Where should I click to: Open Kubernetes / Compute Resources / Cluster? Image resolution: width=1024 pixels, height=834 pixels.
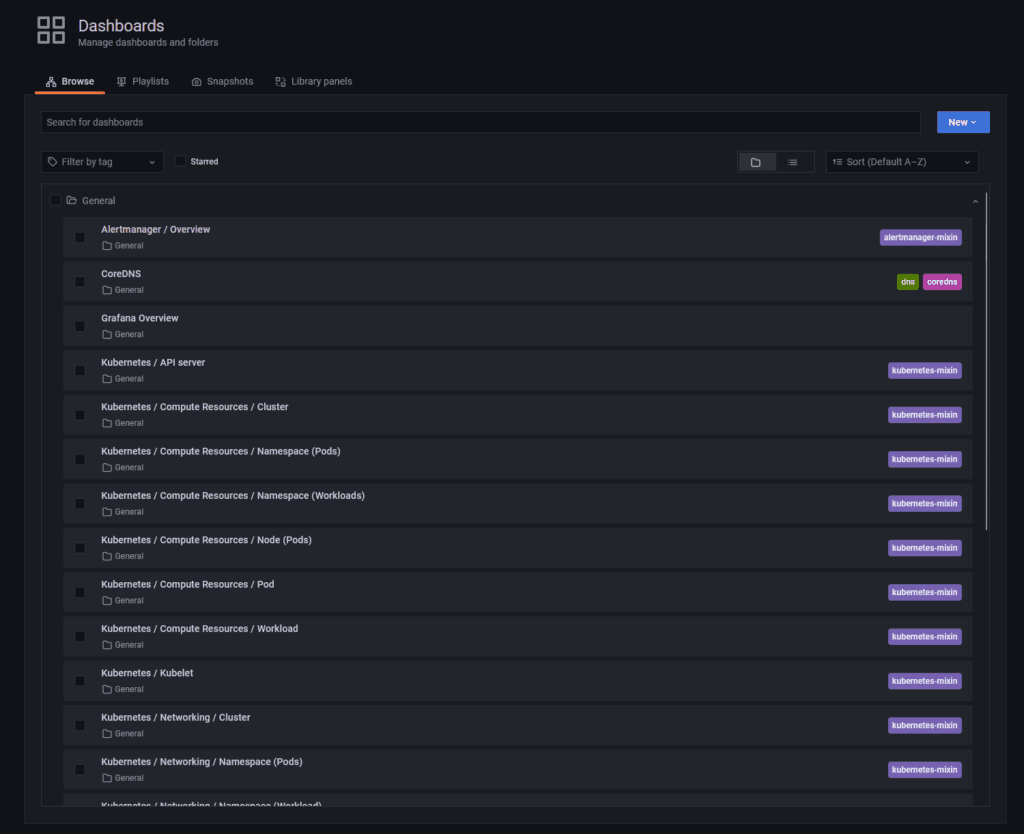point(195,407)
